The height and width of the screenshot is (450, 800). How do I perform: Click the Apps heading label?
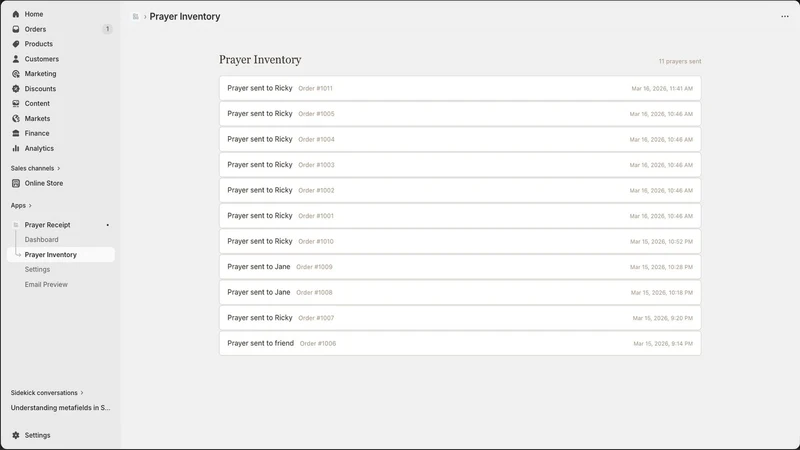pyautogui.click(x=18, y=206)
